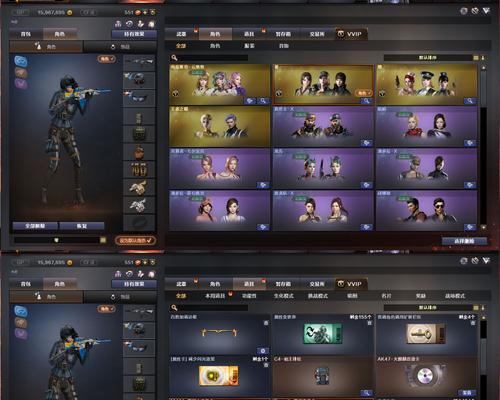Open the trading tab left of upper VVIP
This screenshot has width=500, height=400.
(x=317, y=34)
